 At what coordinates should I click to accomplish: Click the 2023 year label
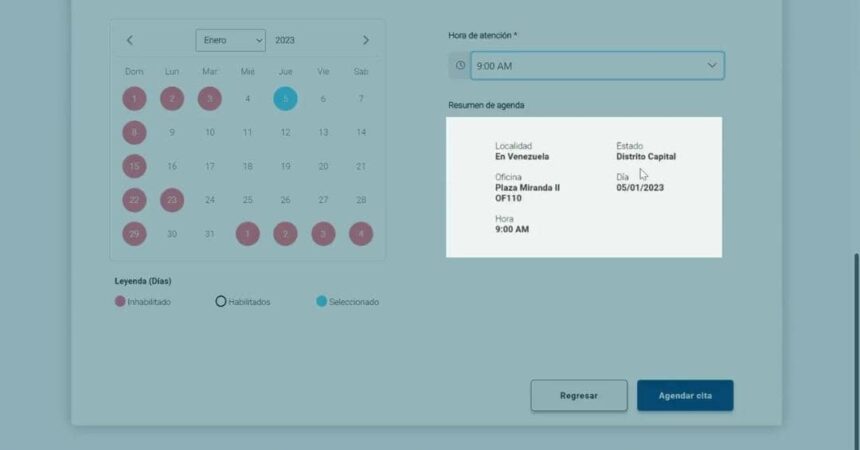coord(284,40)
